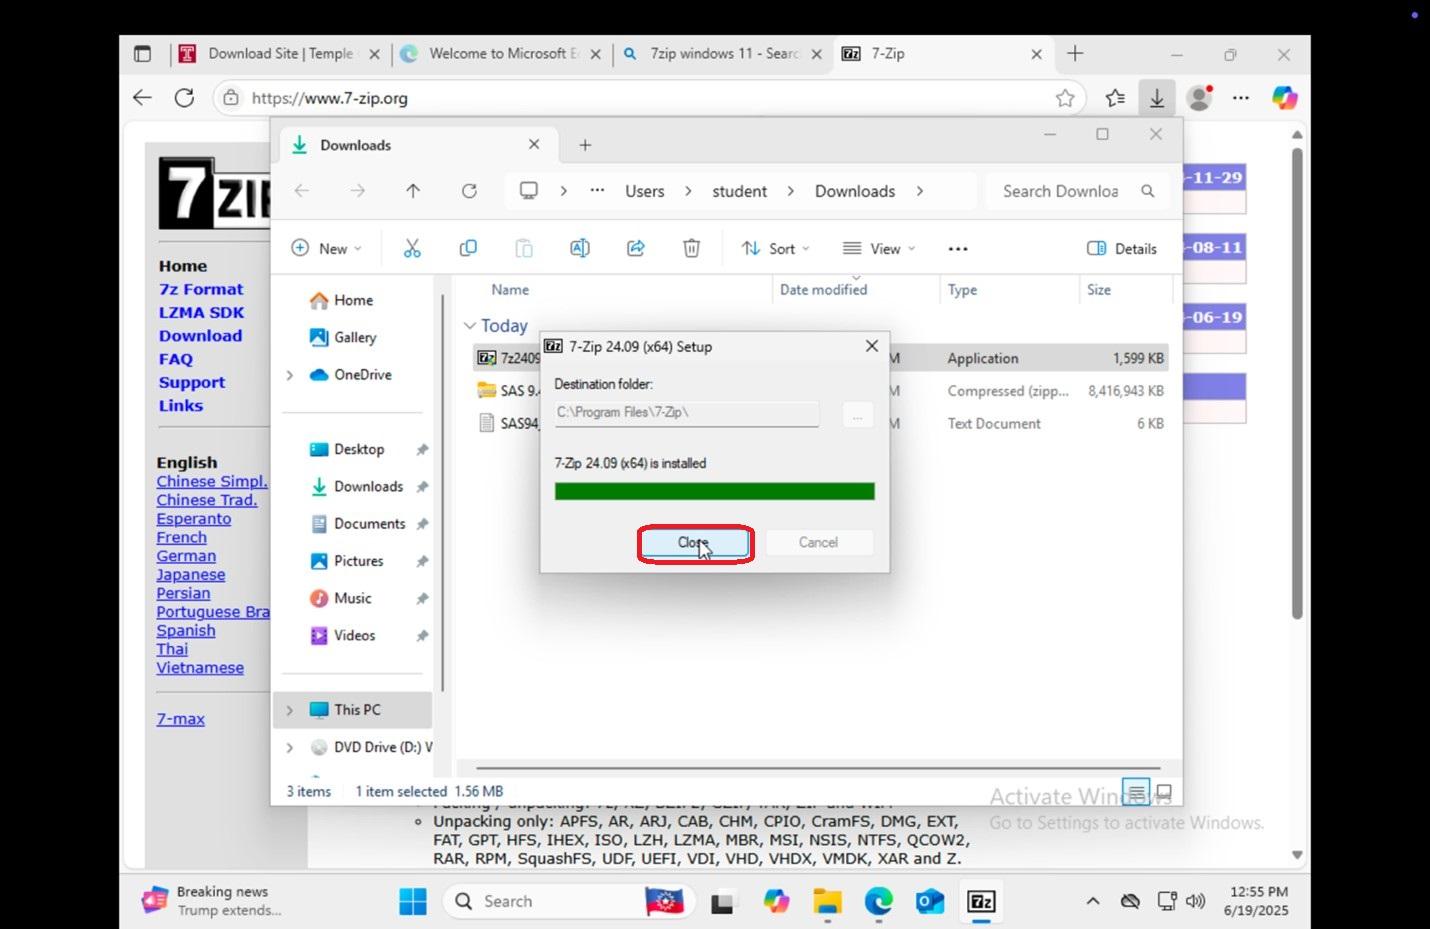
Task: Close the 7-Zip Setup dialog with X
Action: 871,346
